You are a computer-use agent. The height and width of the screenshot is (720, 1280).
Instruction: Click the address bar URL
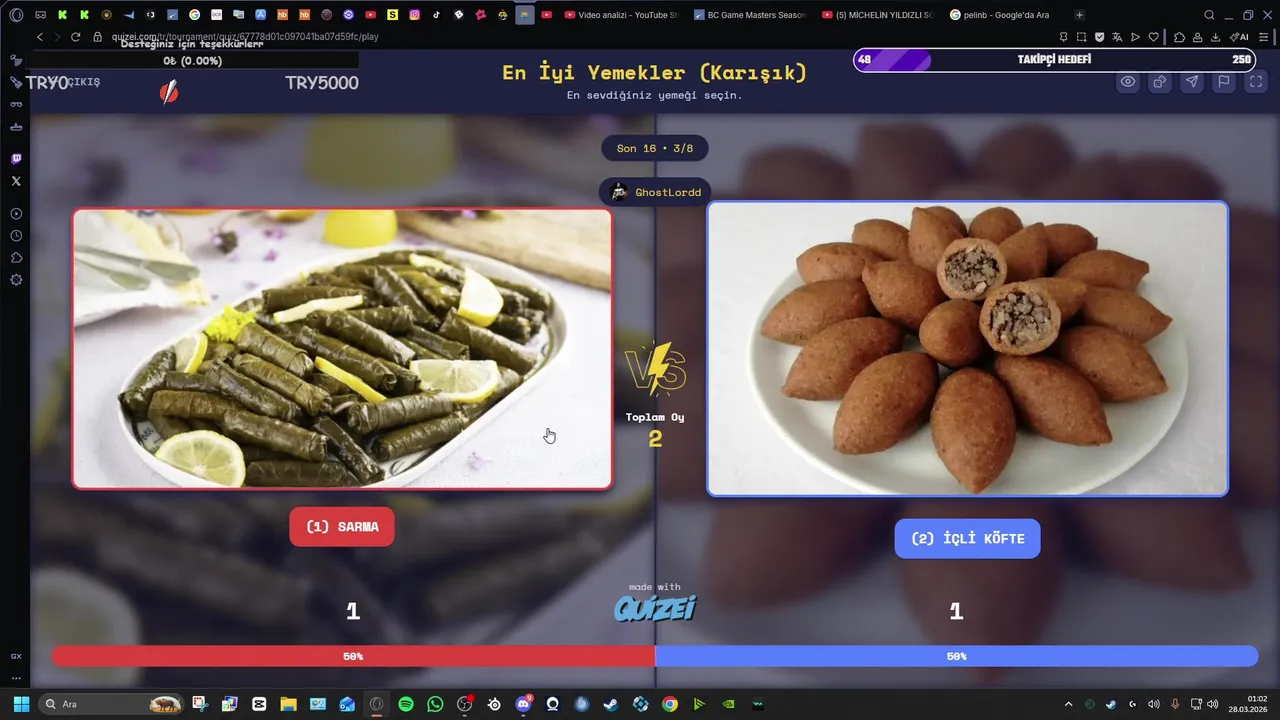pyautogui.click(x=245, y=37)
